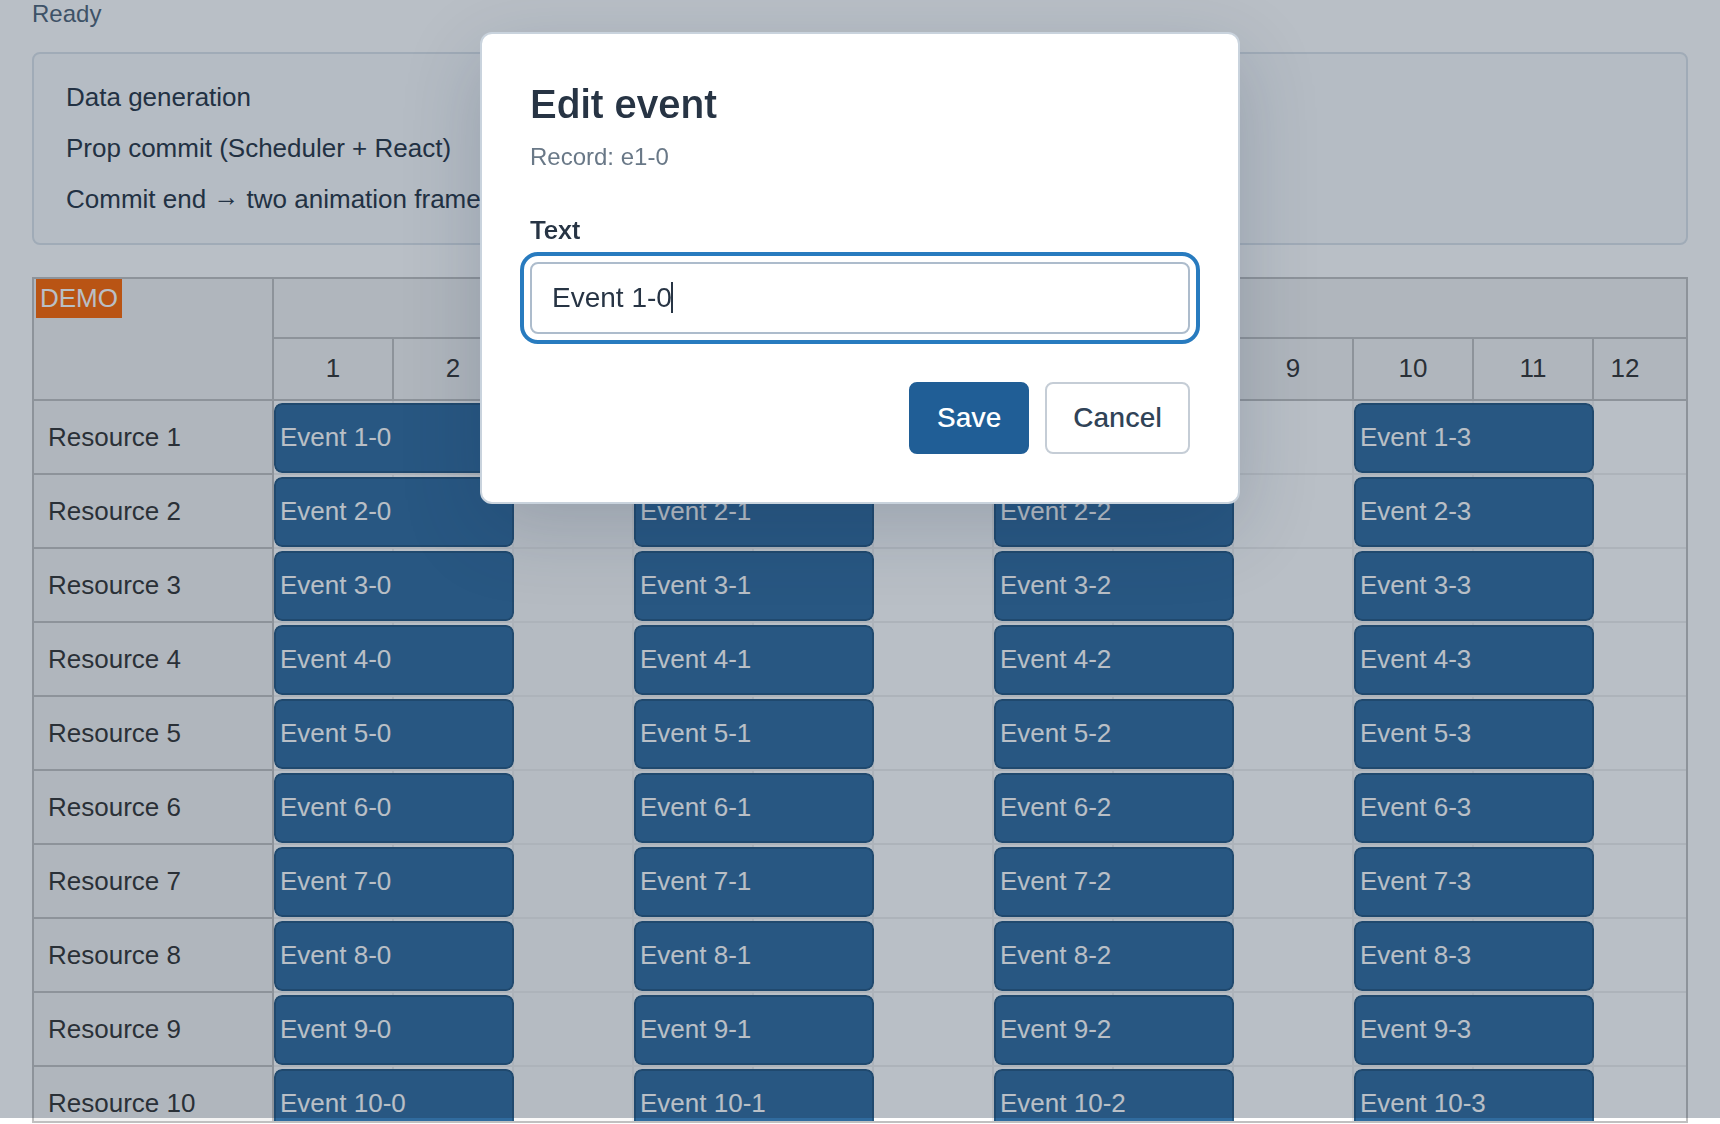This screenshot has width=1720, height=1124.
Task: Select Event 3-2 block
Action: (x=1113, y=586)
